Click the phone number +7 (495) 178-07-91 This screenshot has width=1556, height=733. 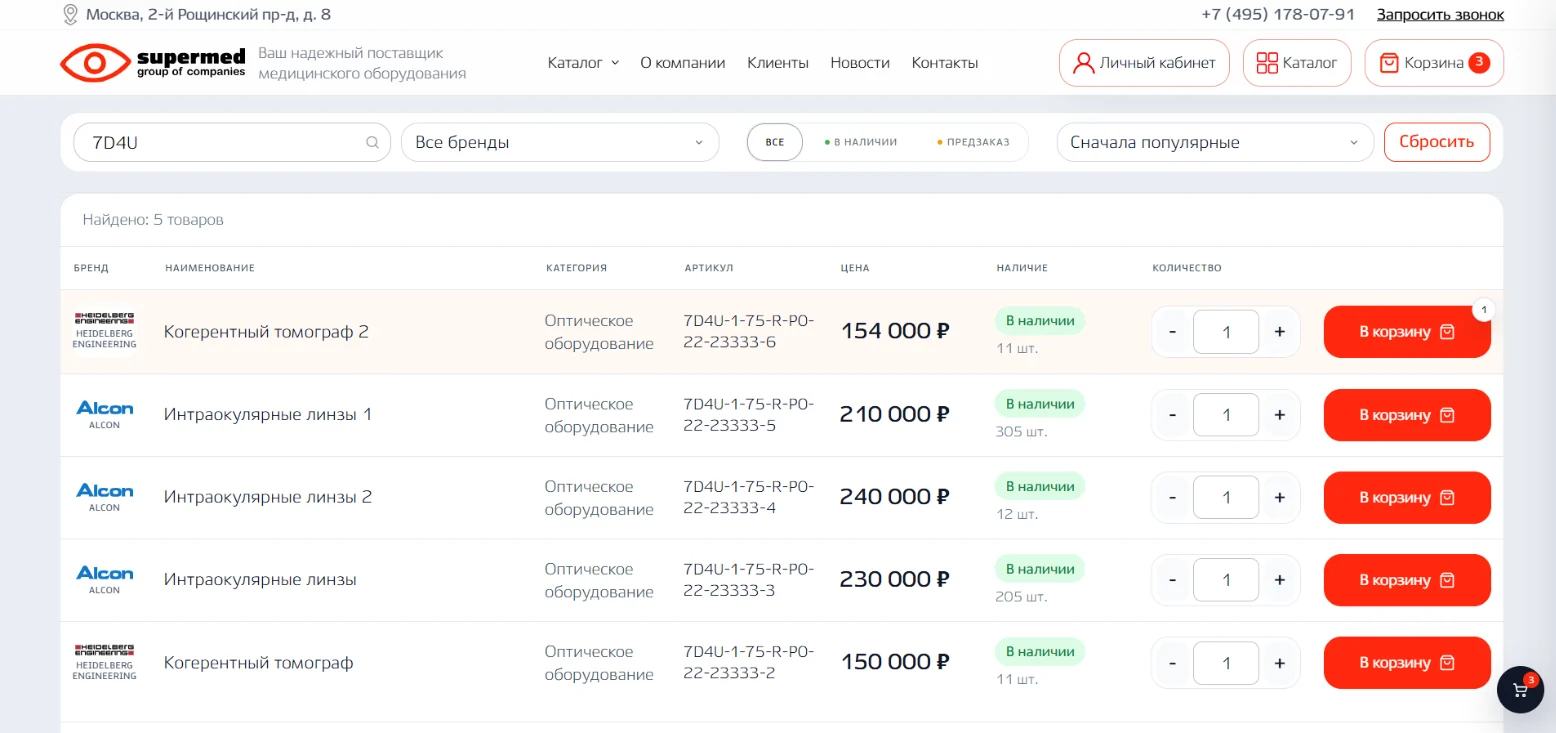point(1278,14)
